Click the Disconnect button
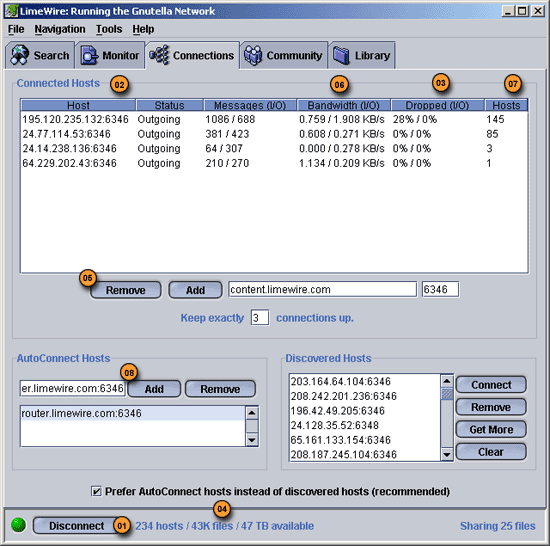Viewport: 550px width, 546px height. [x=76, y=526]
